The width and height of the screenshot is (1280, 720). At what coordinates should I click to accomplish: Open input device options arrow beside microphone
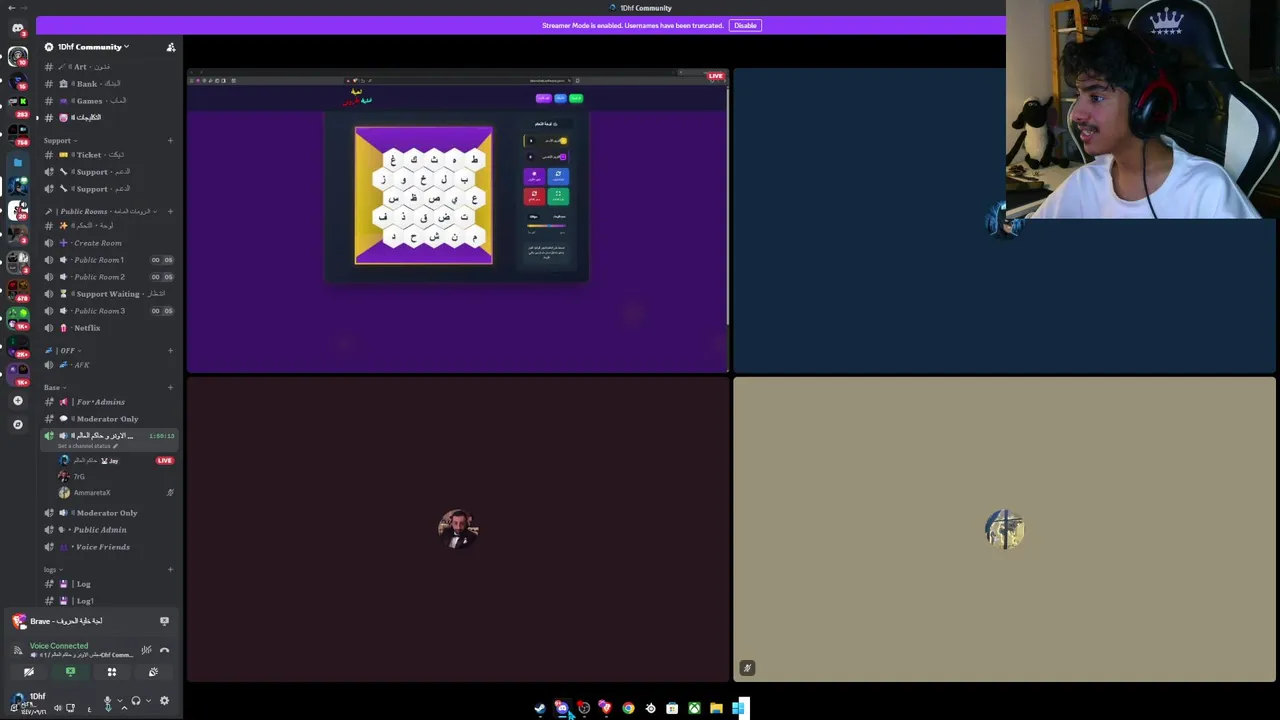tap(120, 702)
